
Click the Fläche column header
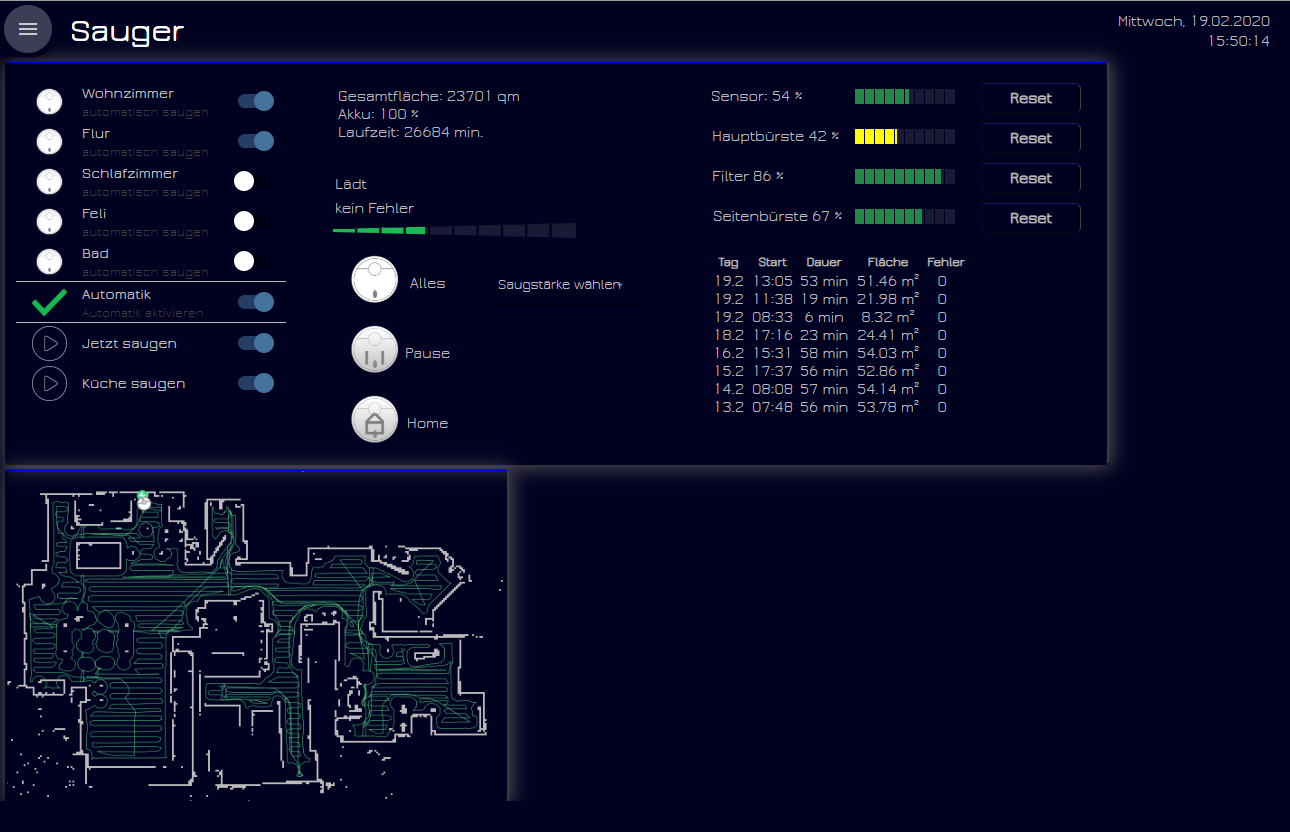888,262
